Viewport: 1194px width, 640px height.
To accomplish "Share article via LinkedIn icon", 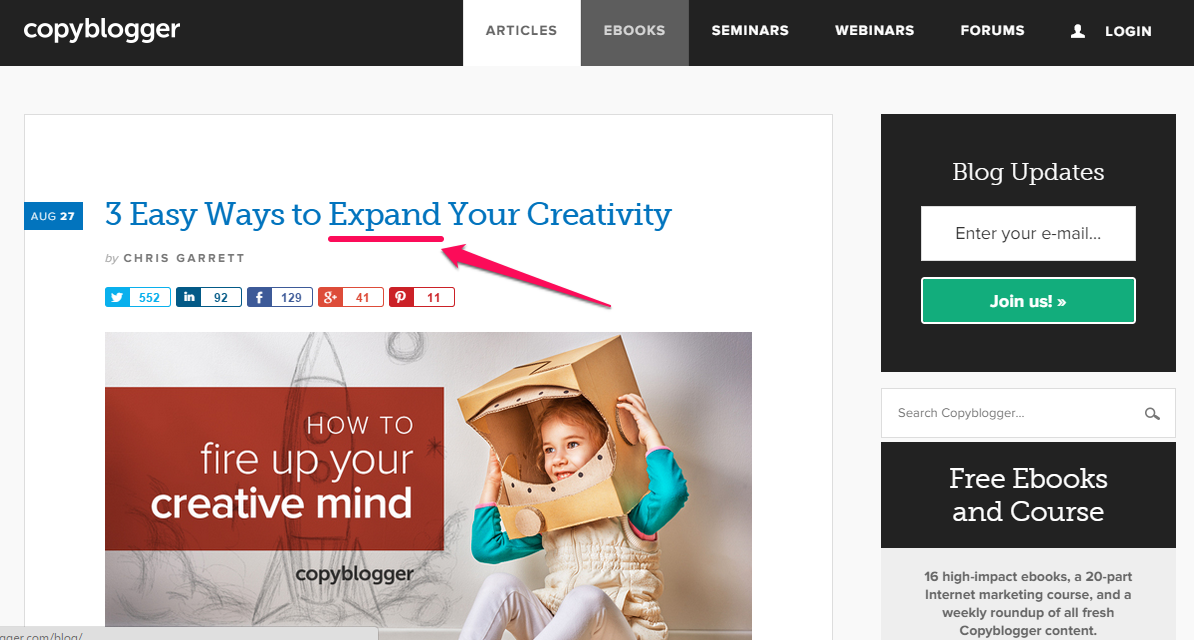I will coord(189,297).
